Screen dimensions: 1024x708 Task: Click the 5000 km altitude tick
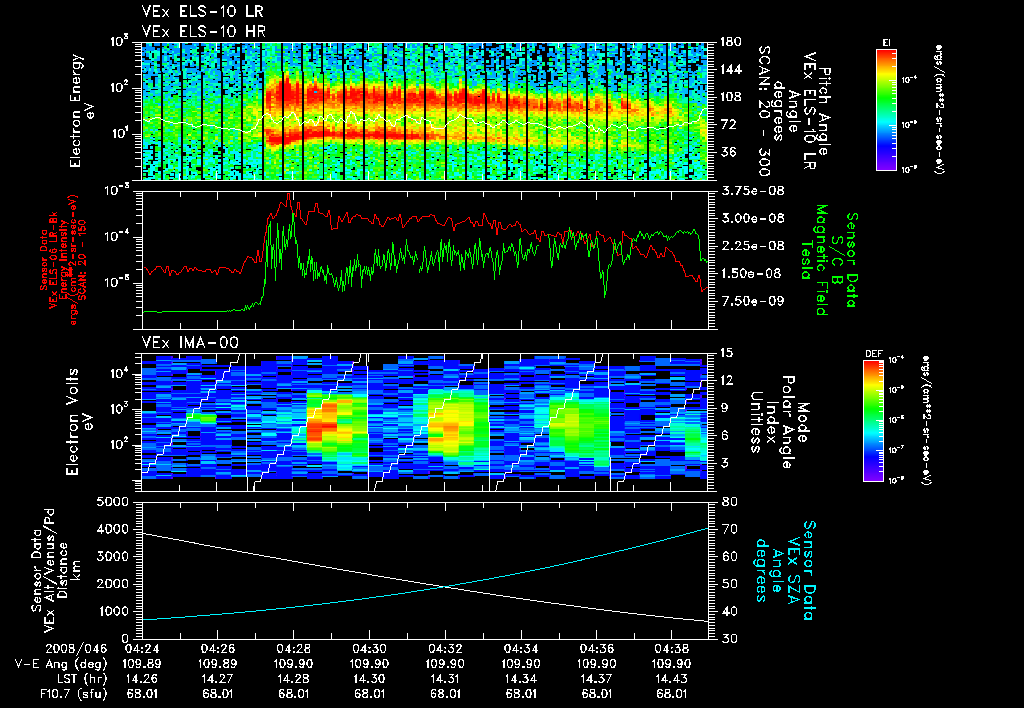pos(112,502)
